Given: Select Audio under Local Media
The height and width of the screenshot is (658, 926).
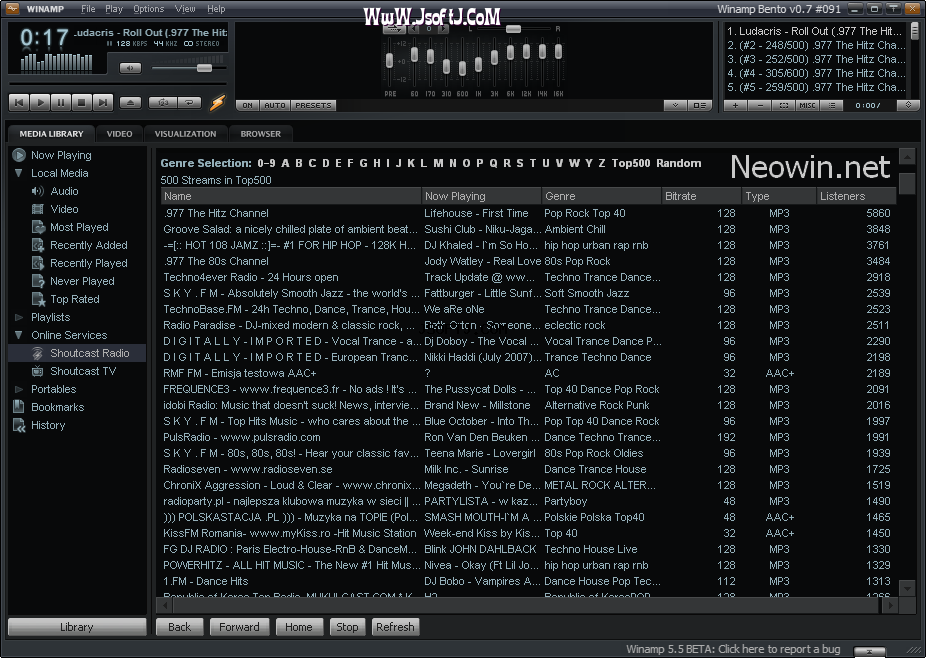Looking at the screenshot, I should (x=64, y=191).
